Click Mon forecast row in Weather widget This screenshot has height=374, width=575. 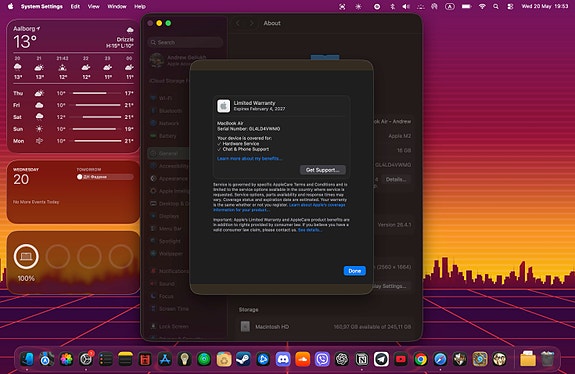coord(73,141)
